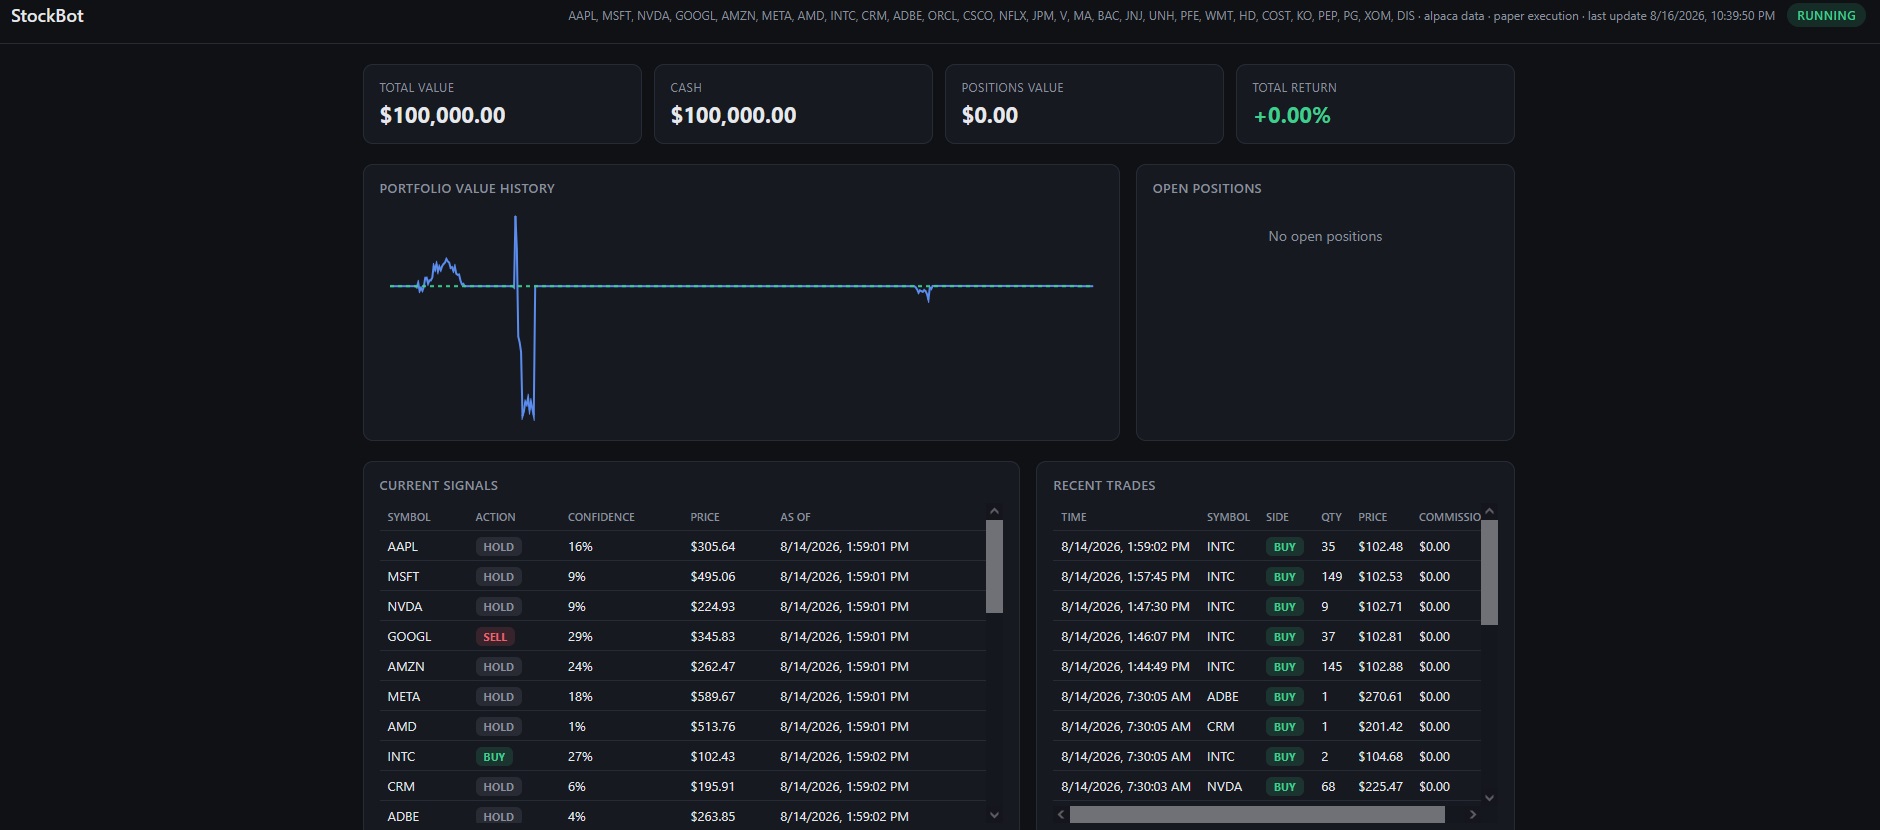The width and height of the screenshot is (1880, 830).
Task: Click the AMD price $513.76
Action: [712, 727]
